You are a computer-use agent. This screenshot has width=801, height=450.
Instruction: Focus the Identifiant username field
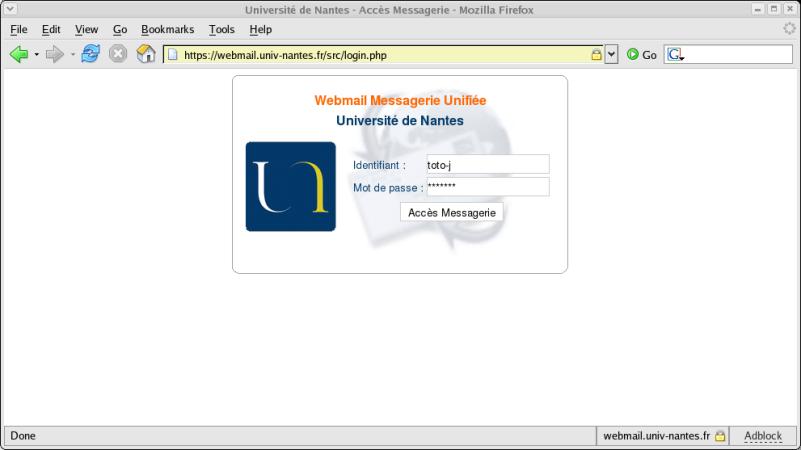(x=486, y=164)
